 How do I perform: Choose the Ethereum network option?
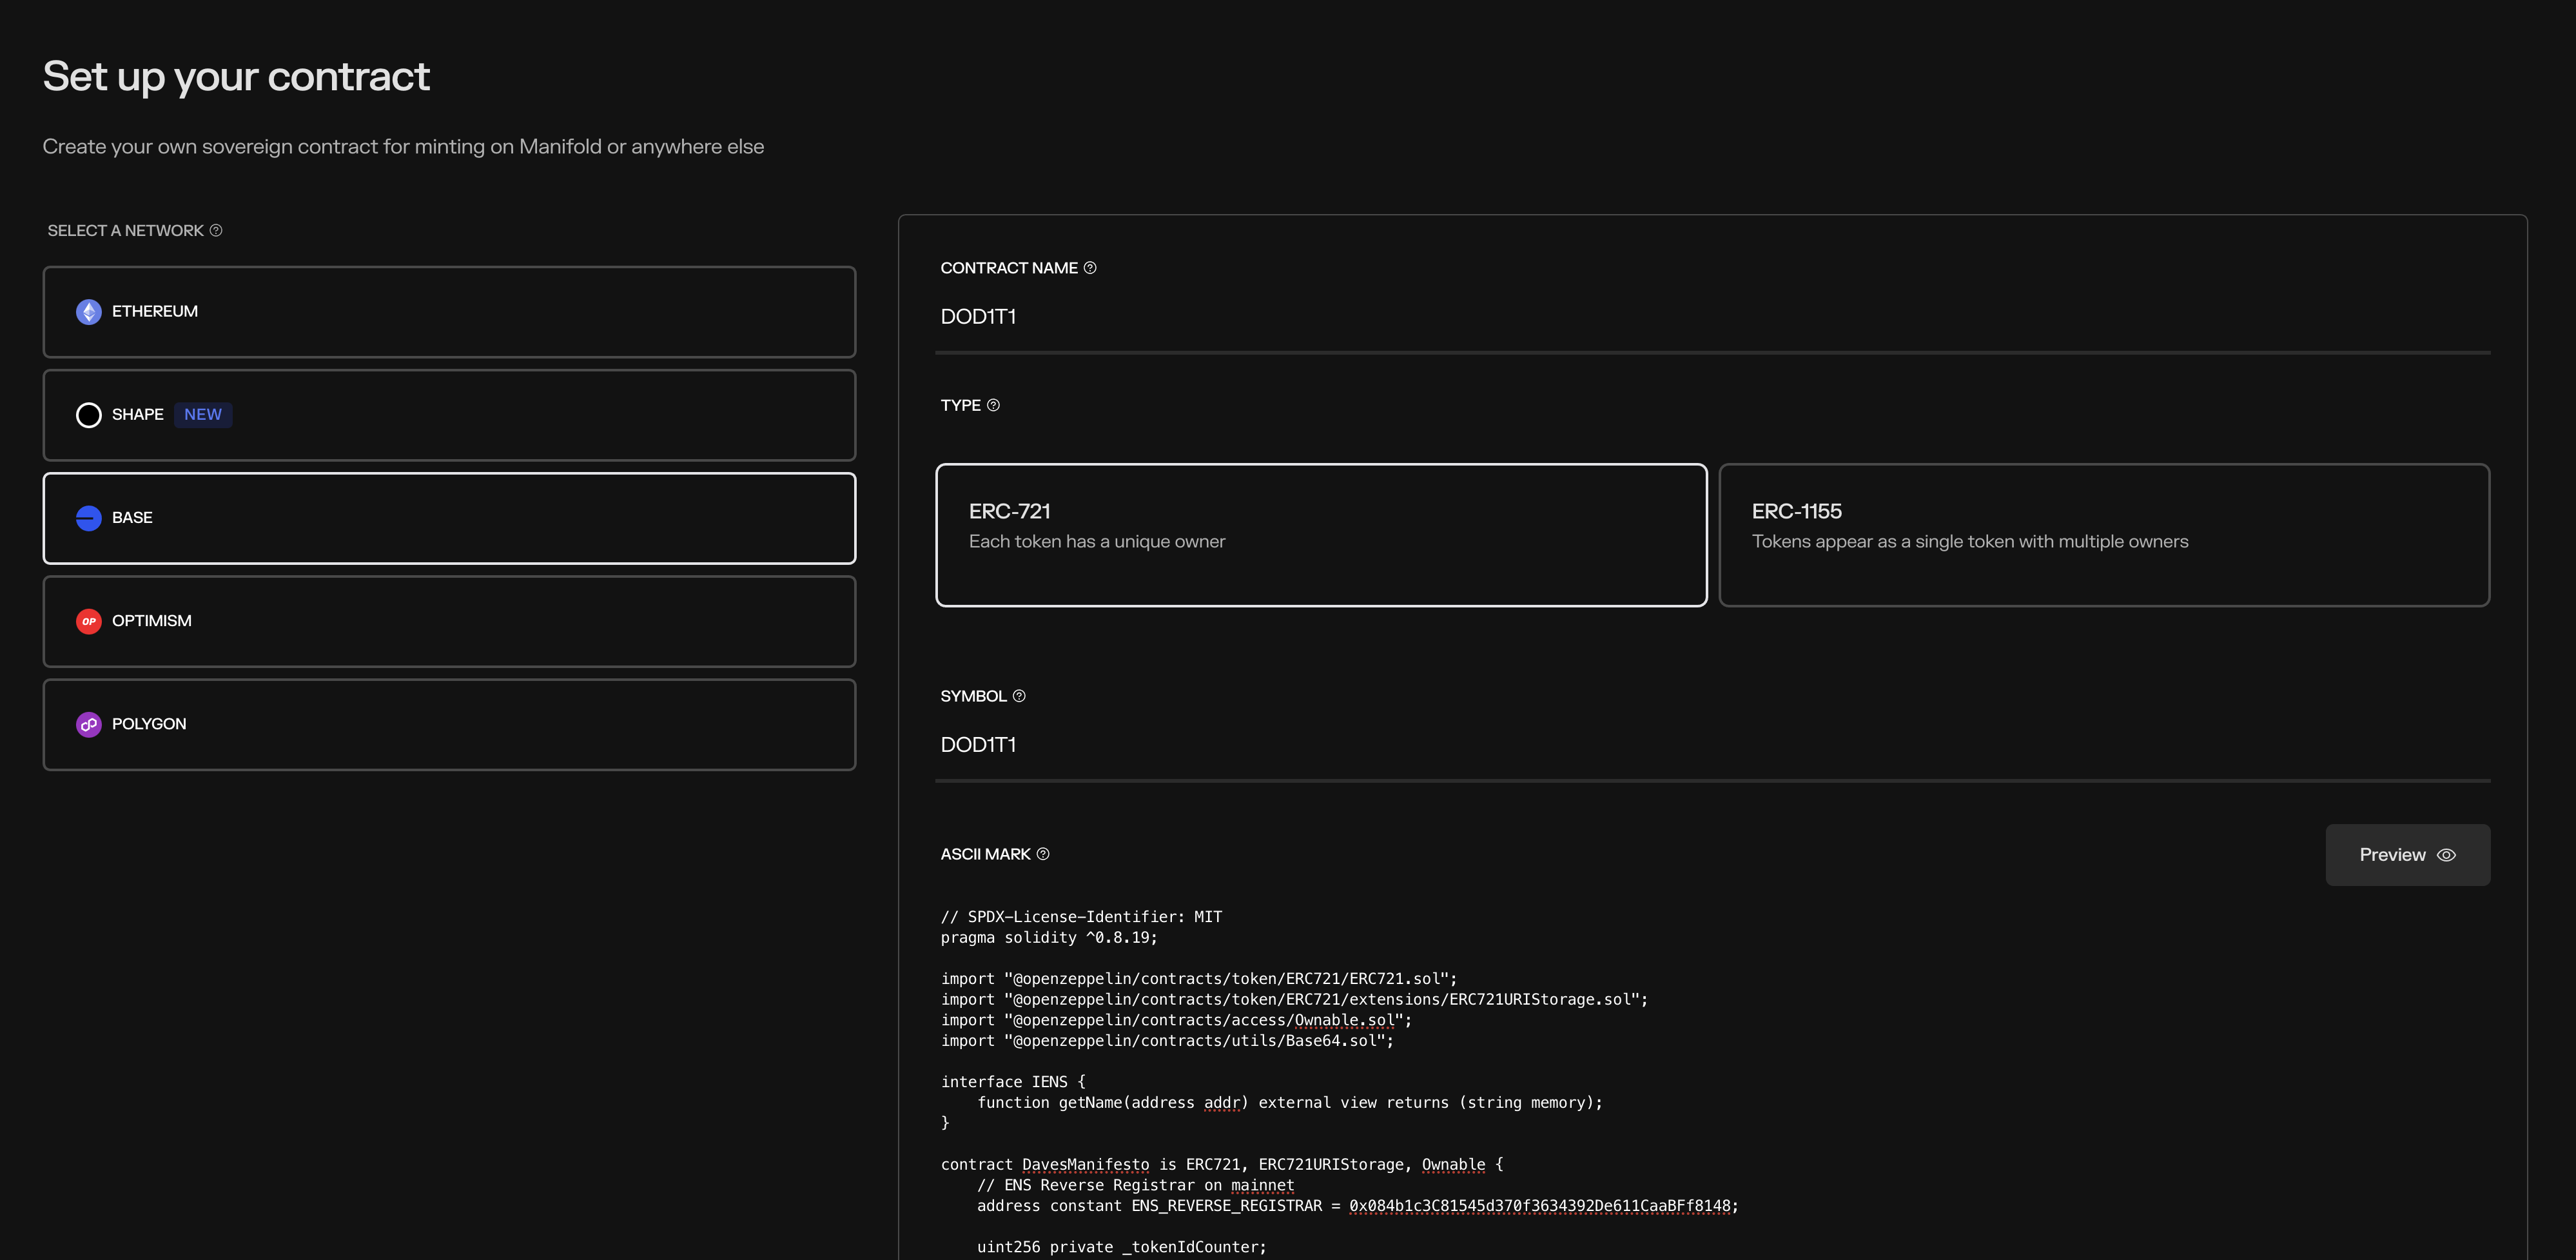tap(449, 312)
